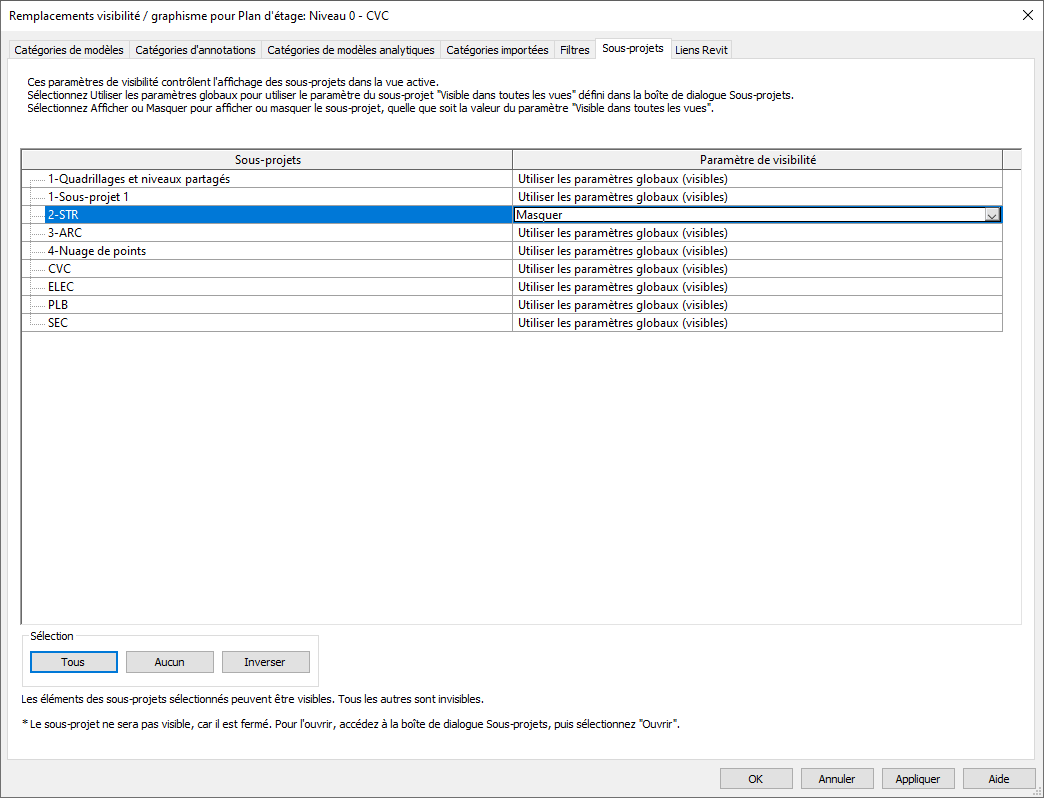
Task: Click visibility setting for CVC row
Action: (756, 269)
